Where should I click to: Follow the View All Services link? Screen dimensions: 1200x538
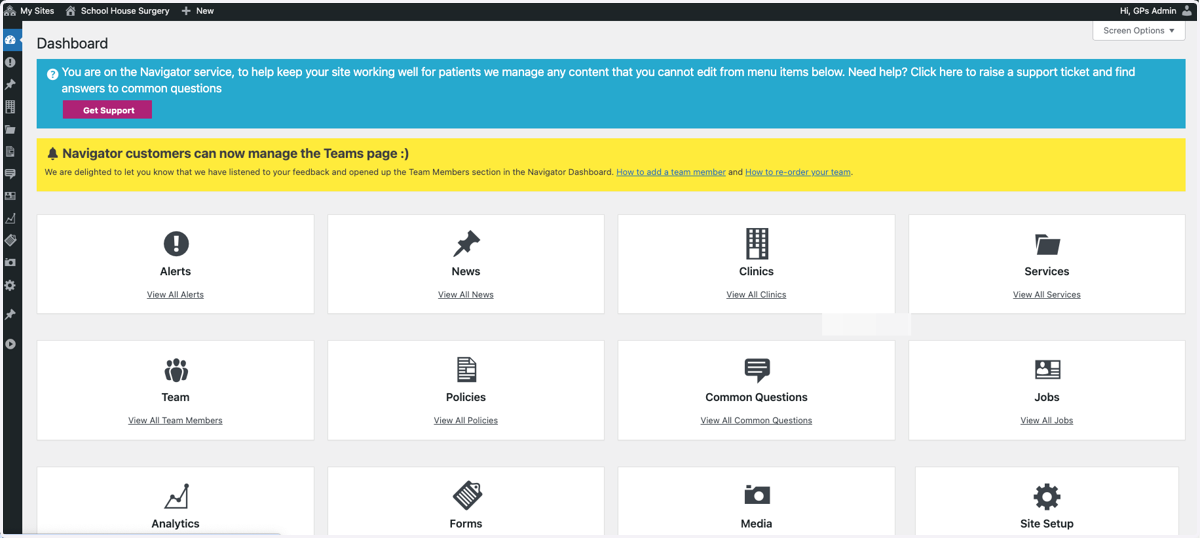pyautogui.click(x=1047, y=295)
